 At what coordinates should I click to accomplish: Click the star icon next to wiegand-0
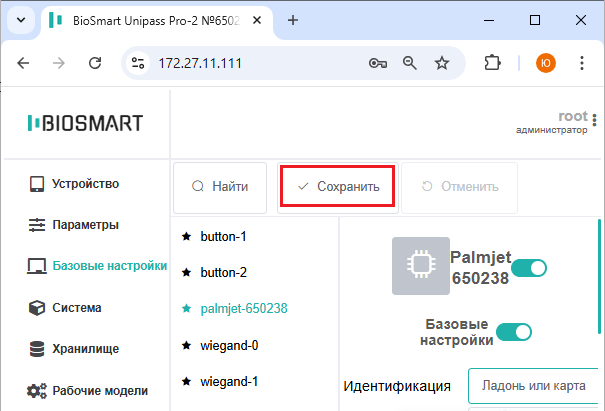(186, 345)
